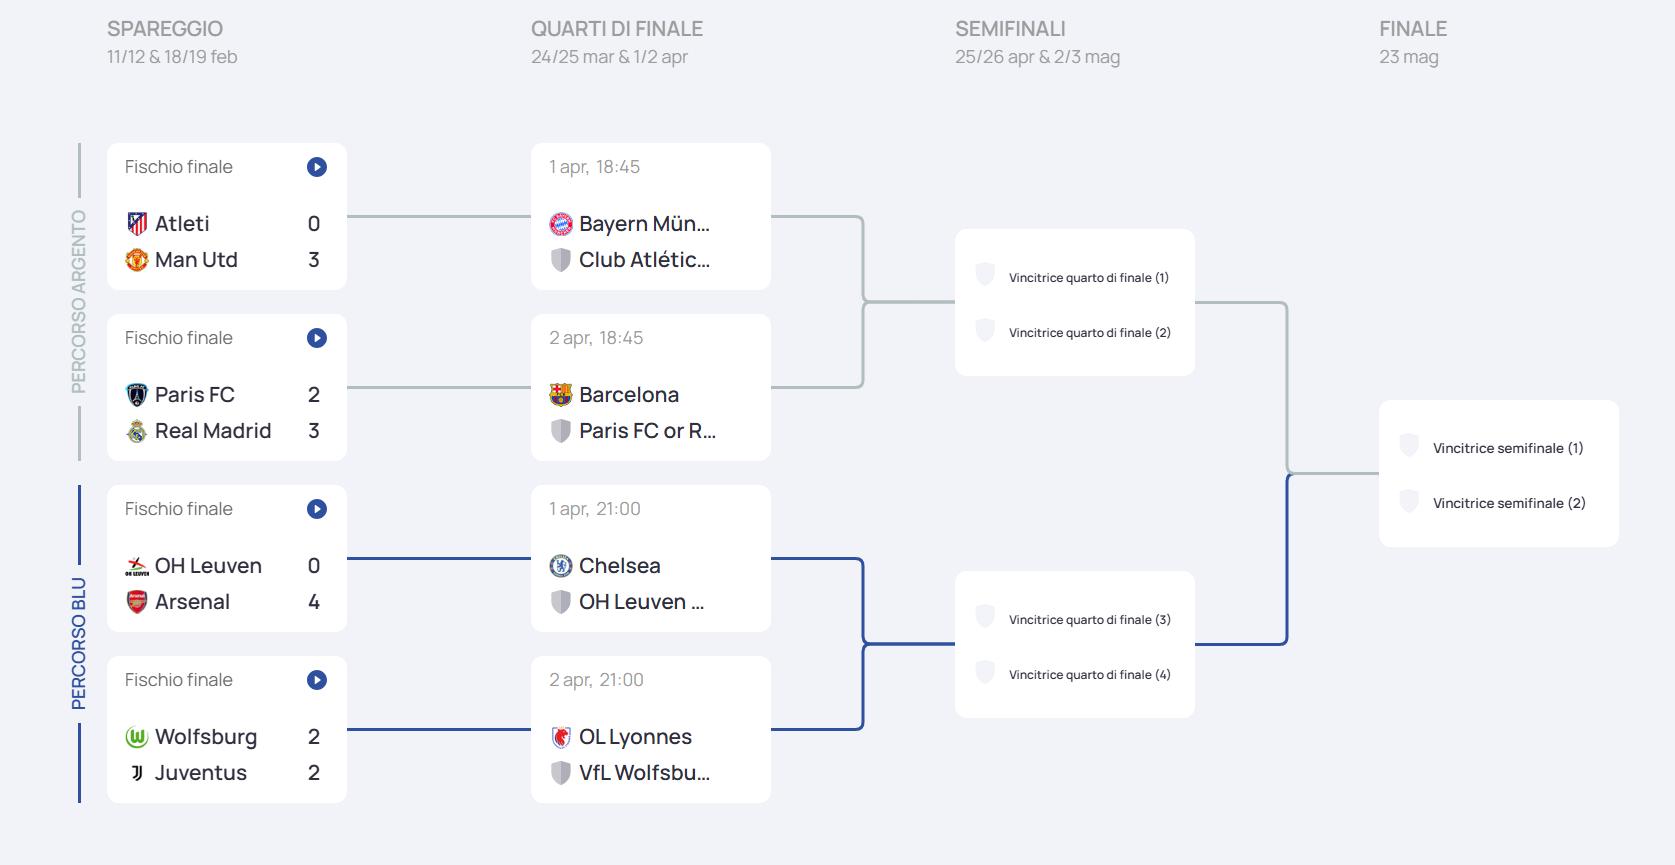Click the Wolfsburg crest icon
This screenshot has height=865, width=1675.
pos(137,737)
